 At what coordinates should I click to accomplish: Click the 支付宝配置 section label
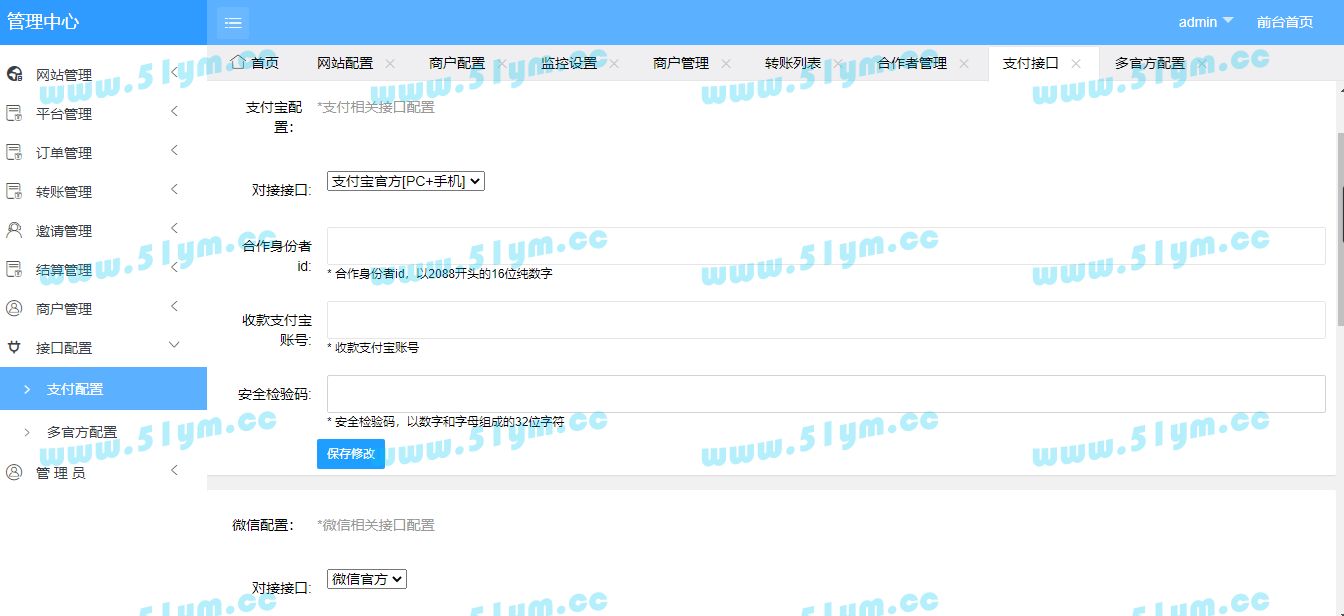click(x=276, y=117)
